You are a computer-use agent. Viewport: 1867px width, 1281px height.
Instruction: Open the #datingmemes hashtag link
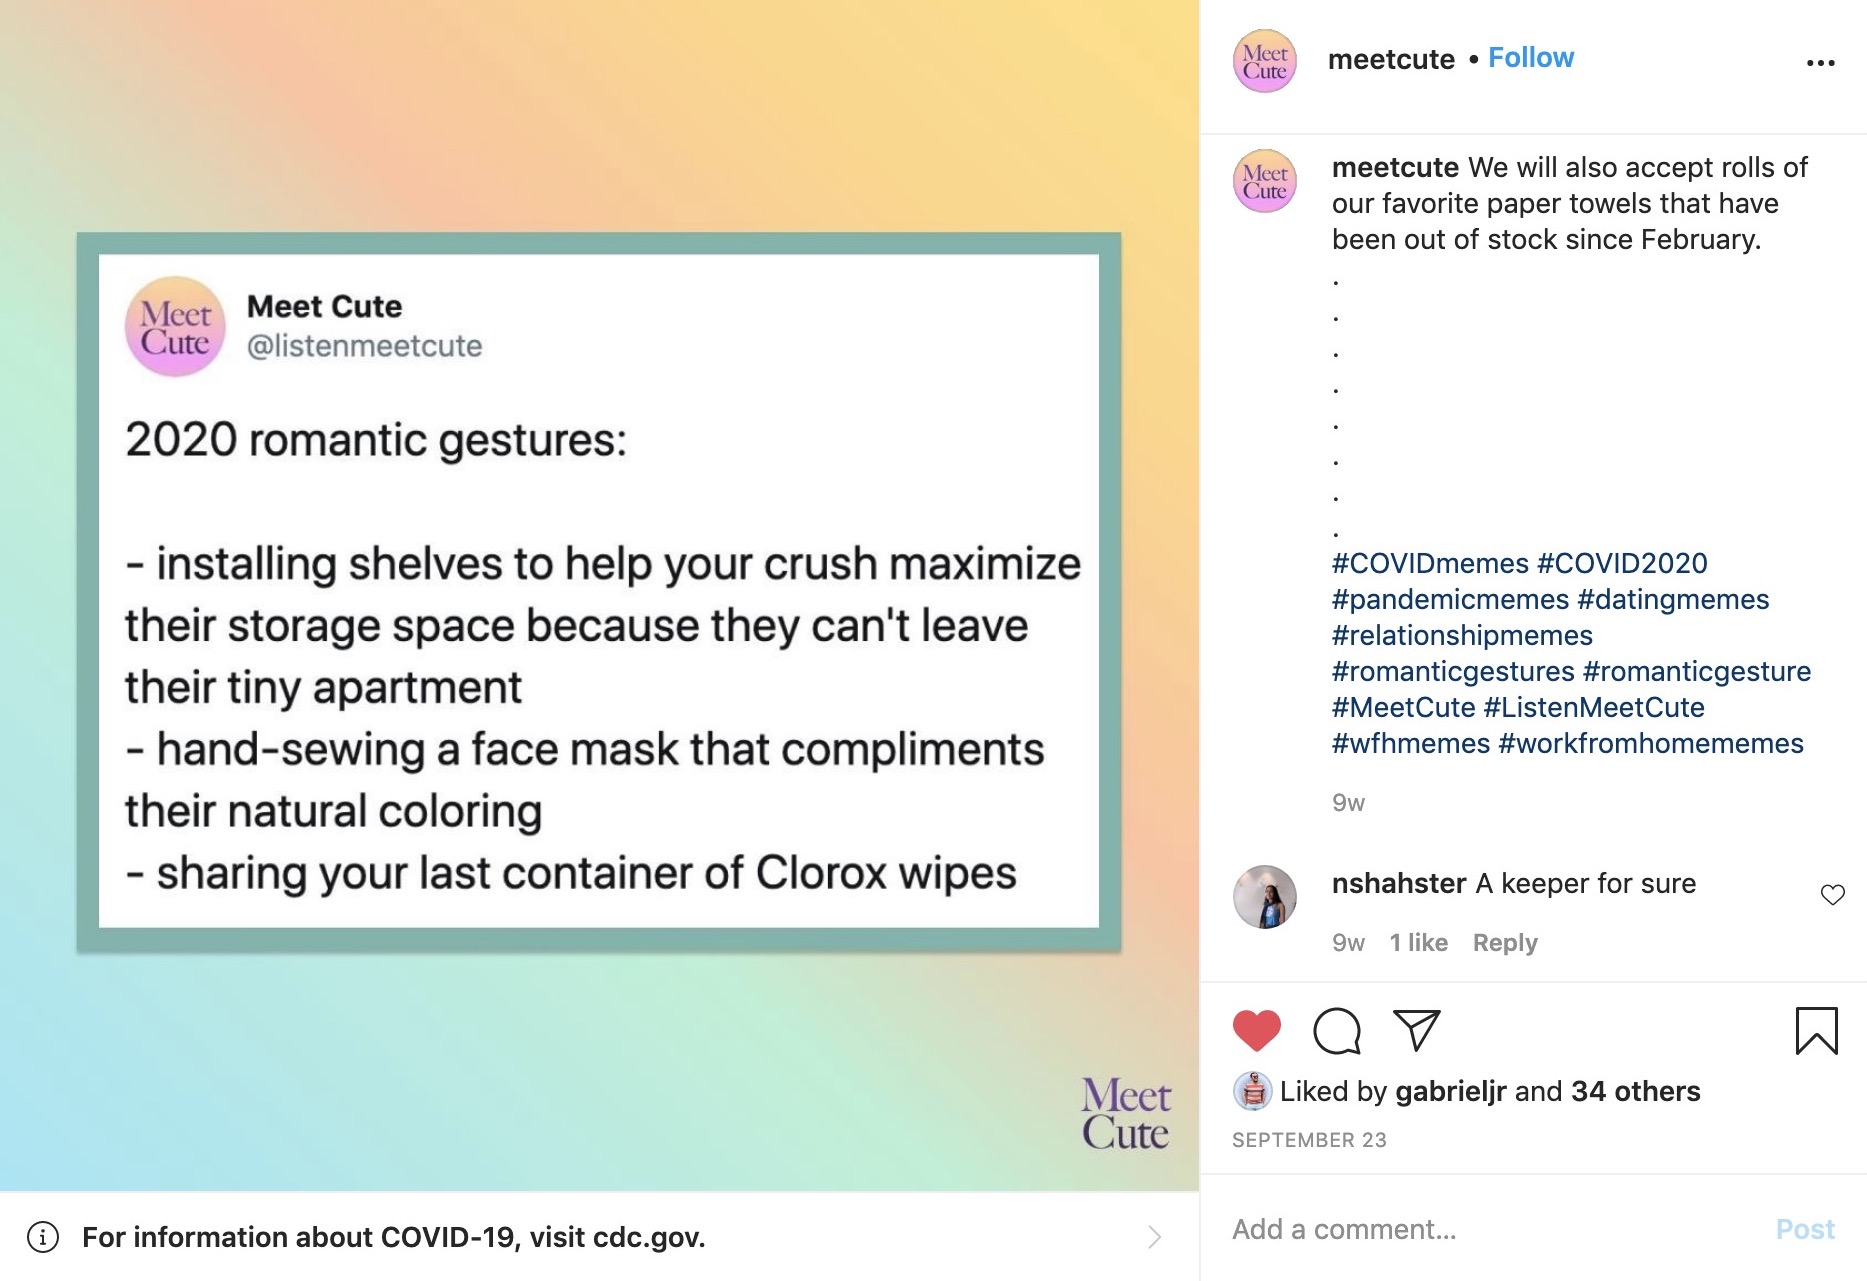tap(1673, 600)
